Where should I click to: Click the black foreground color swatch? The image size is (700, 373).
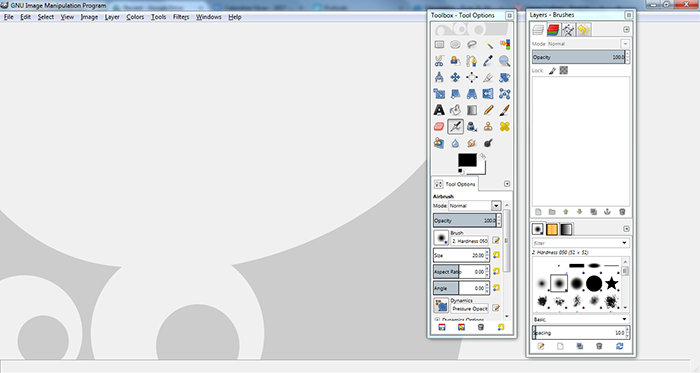tap(467, 160)
